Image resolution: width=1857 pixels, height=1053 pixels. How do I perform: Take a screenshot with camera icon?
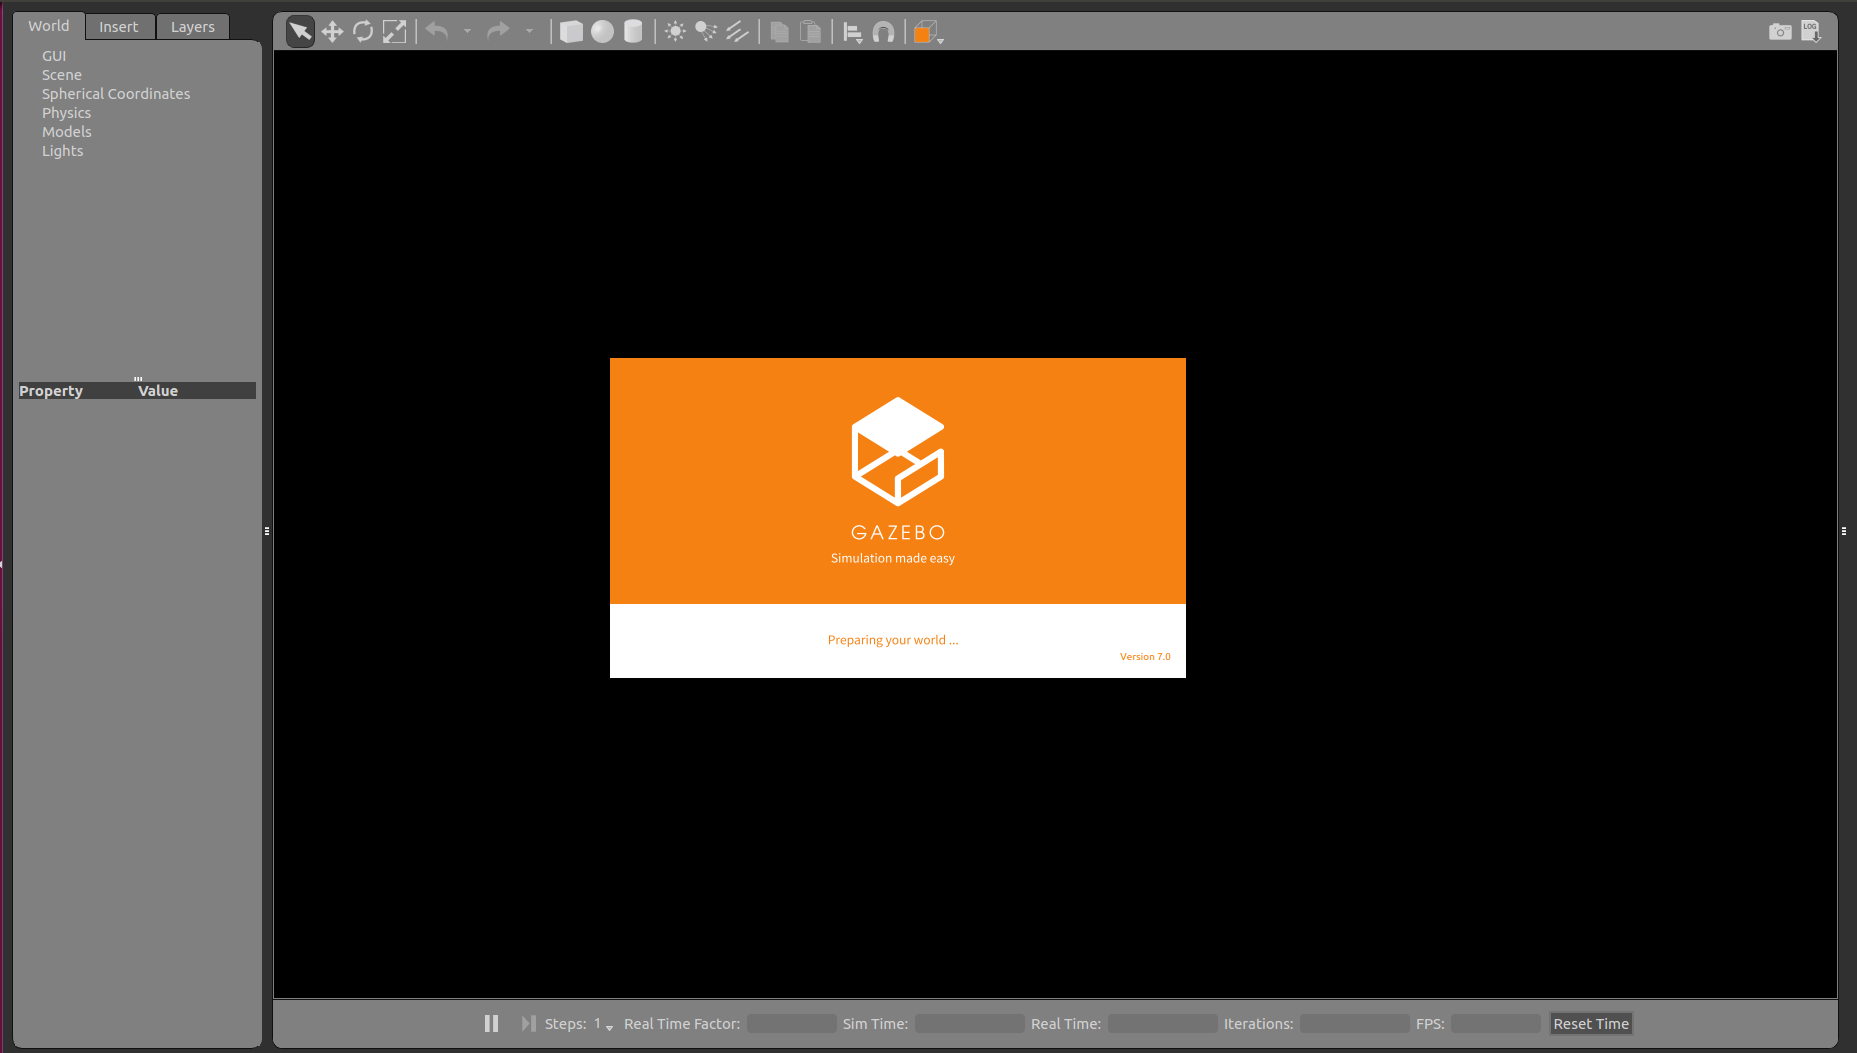pyautogui.click(x=1780, y=32)
